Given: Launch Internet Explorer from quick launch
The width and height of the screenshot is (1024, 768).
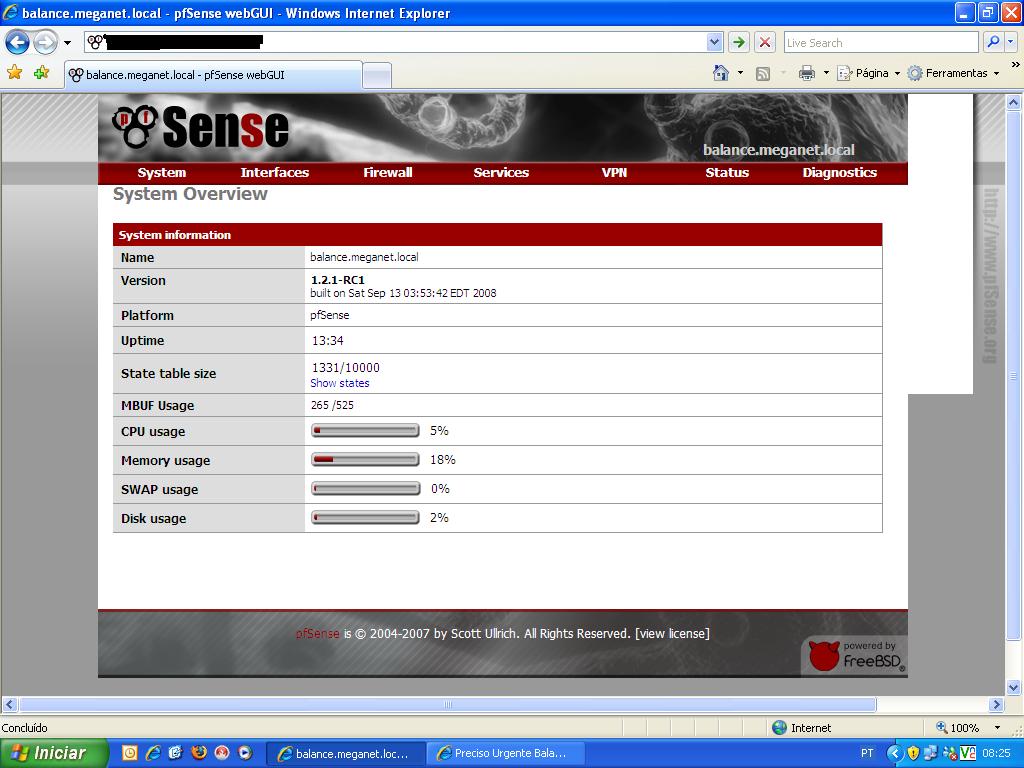Looking at the screenshot, I should coord(153,753).
